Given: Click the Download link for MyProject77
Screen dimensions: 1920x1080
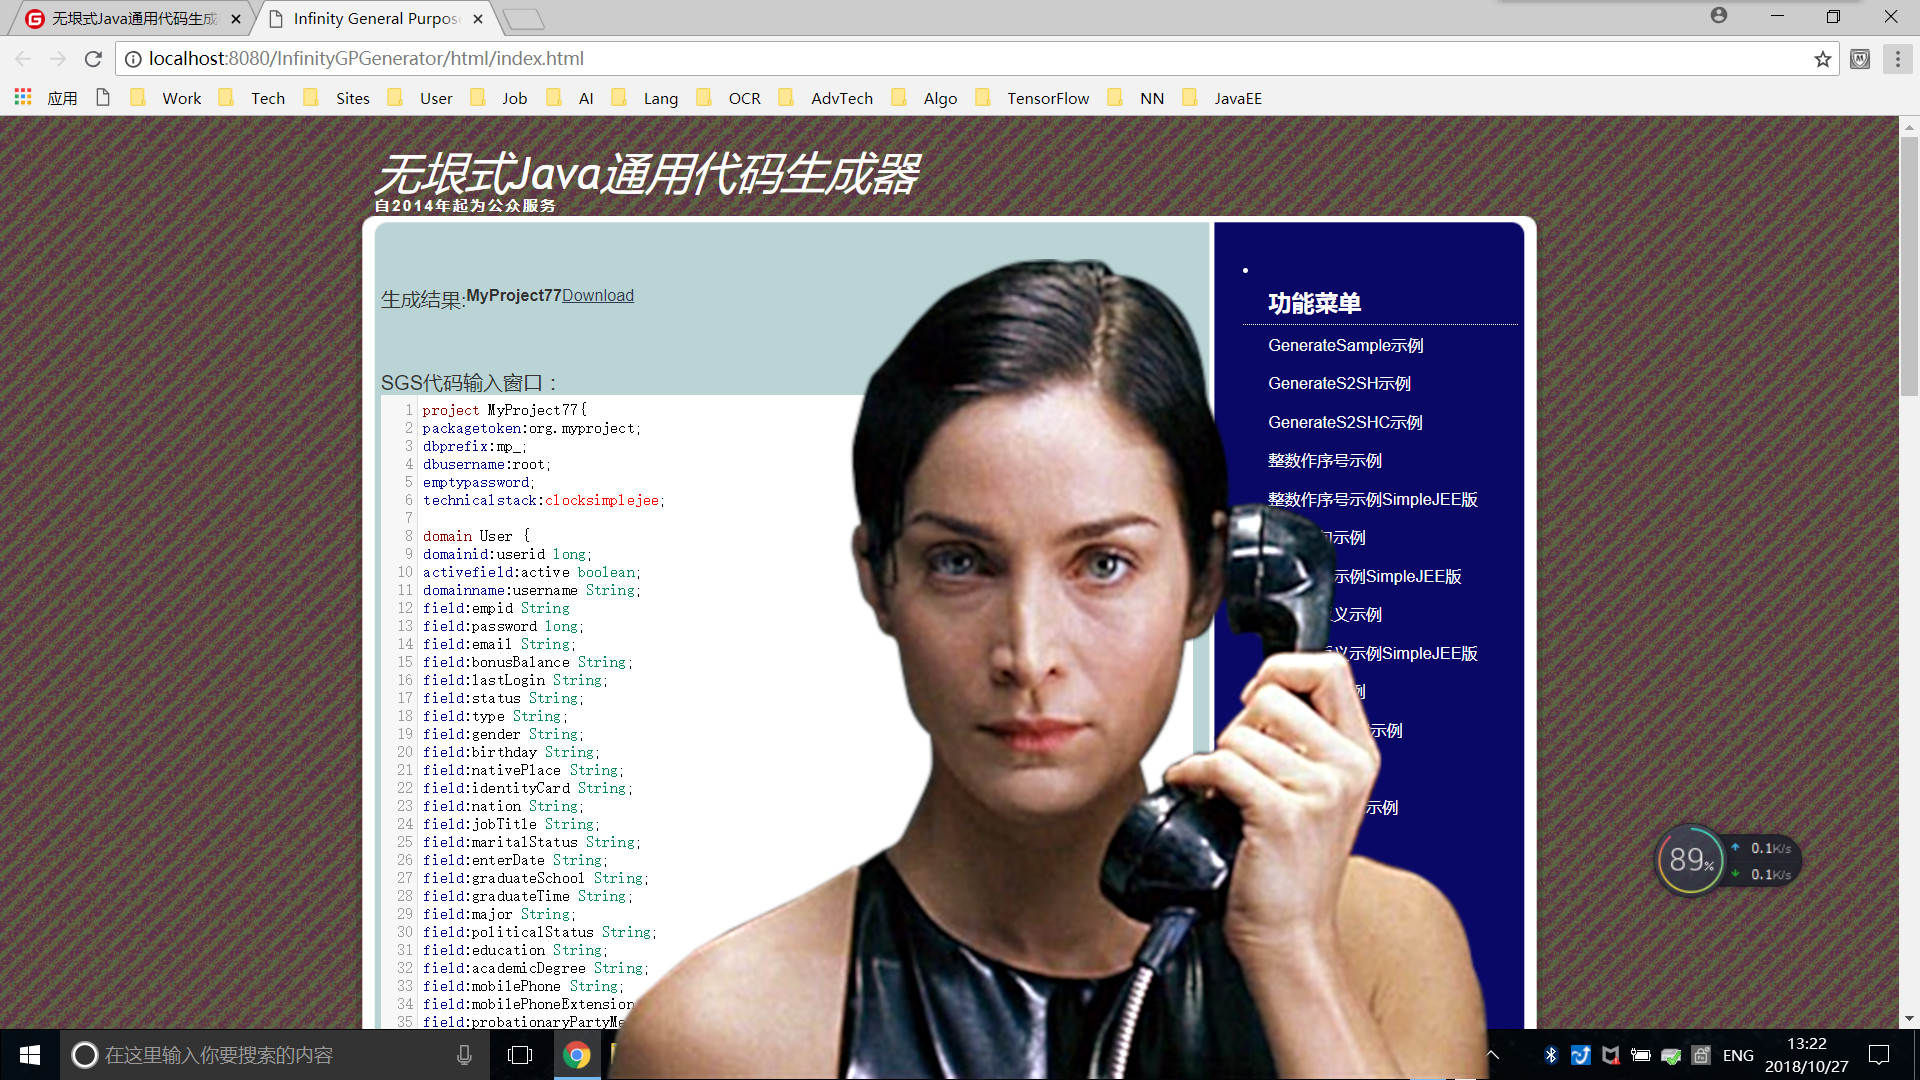Looking at the screenshot, I should (x=597, y=295).
